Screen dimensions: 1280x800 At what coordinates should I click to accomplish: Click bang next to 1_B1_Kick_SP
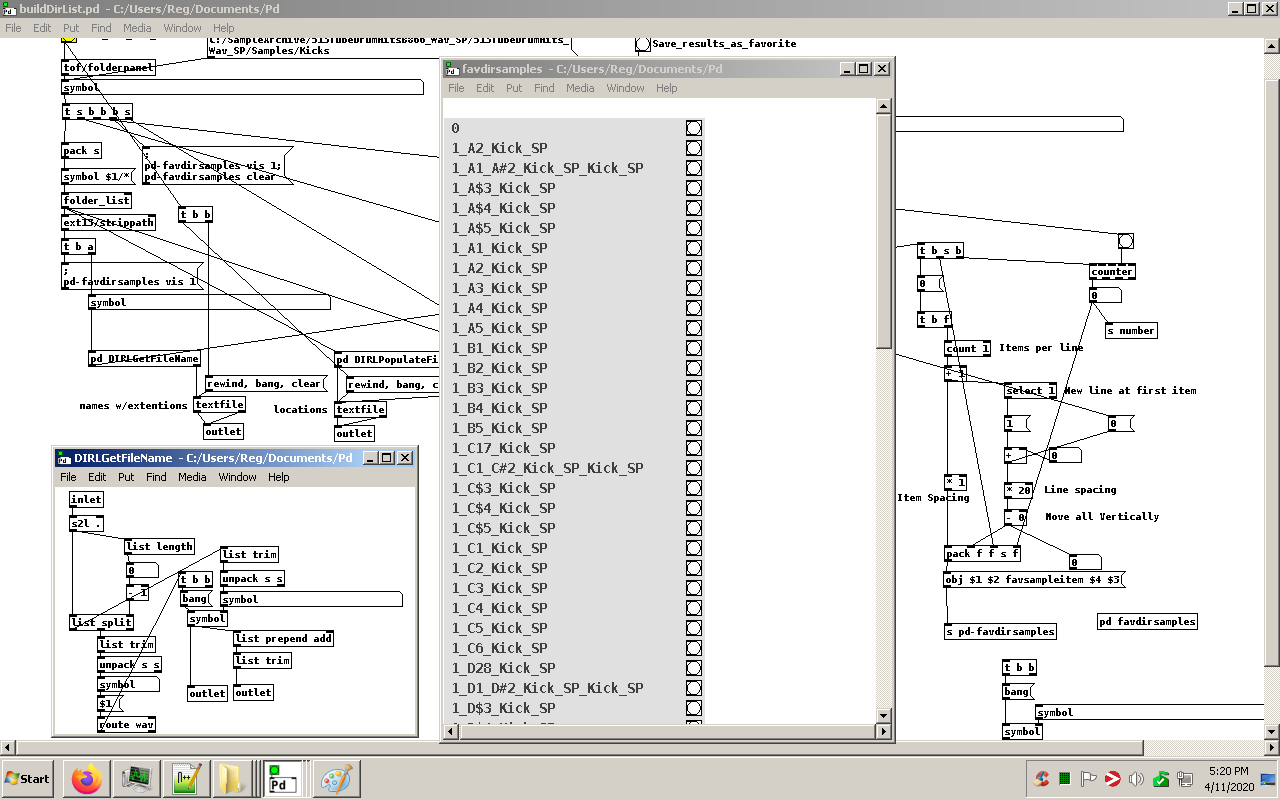(694, 348)
